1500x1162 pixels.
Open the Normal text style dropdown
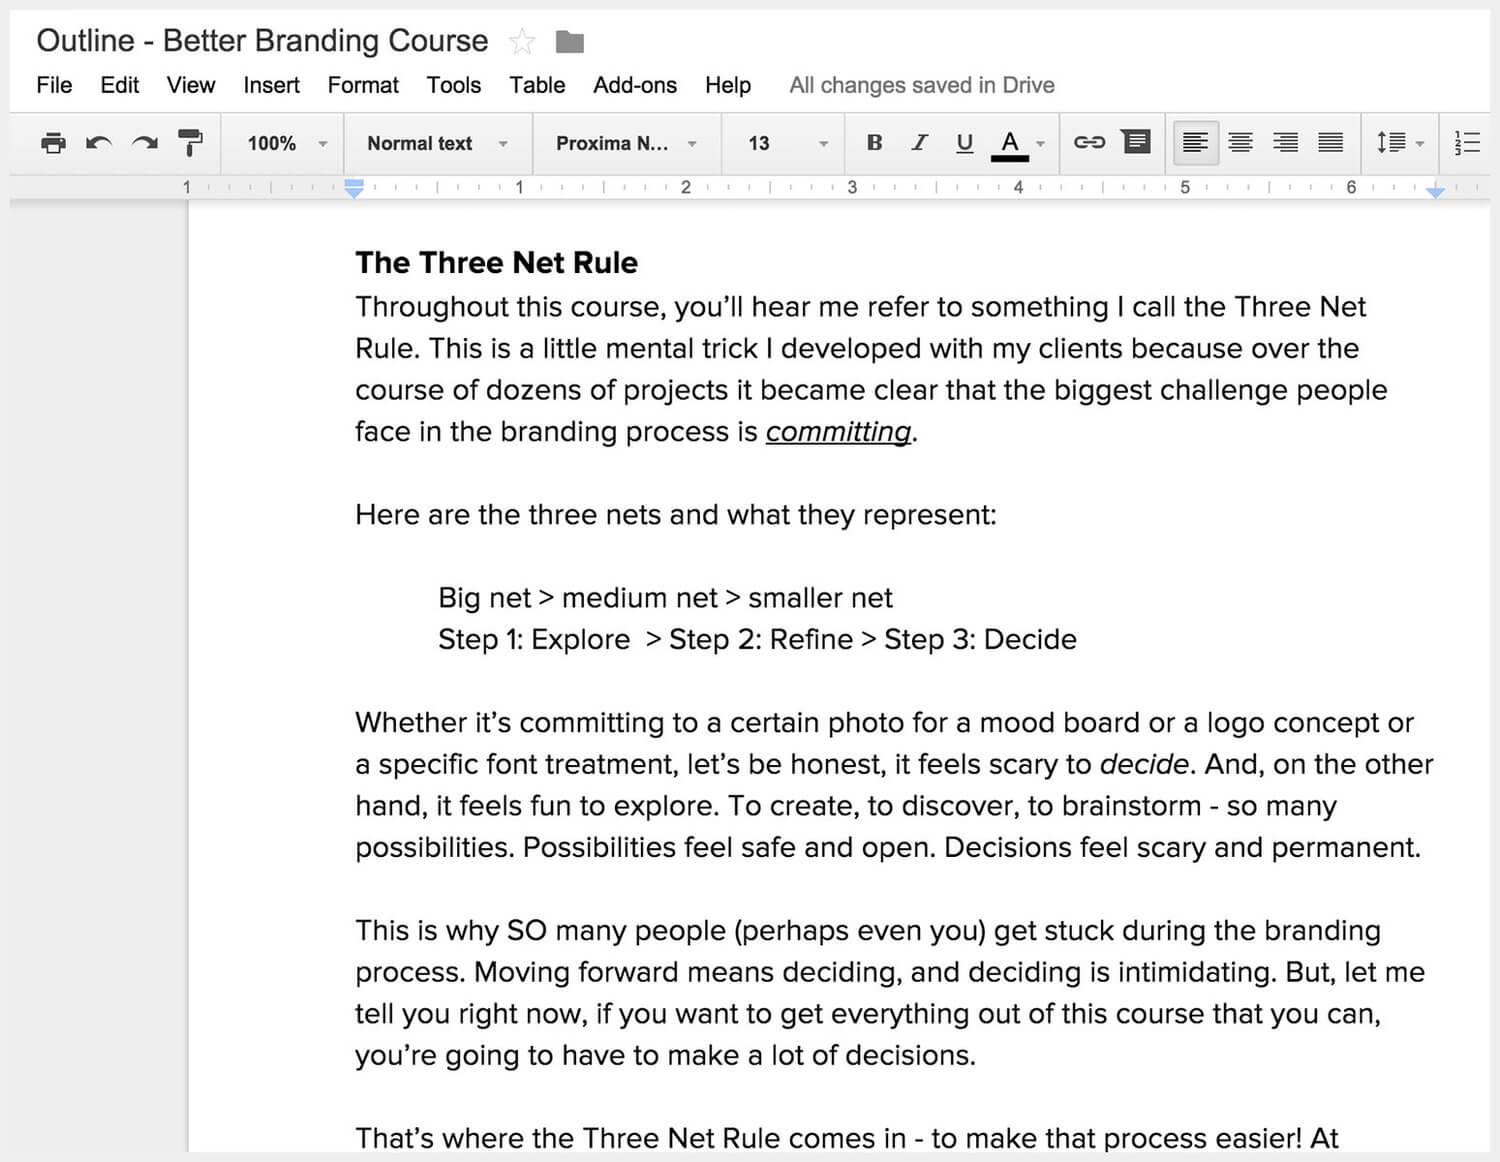coord(437,143)
